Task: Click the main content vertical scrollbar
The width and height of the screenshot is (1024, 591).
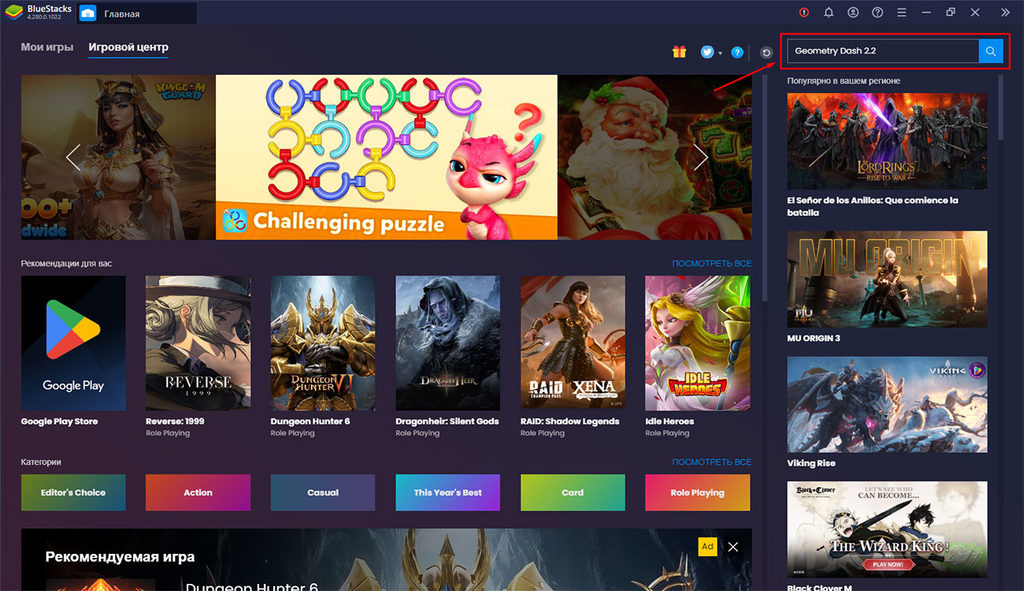Action: coord(763,188)
